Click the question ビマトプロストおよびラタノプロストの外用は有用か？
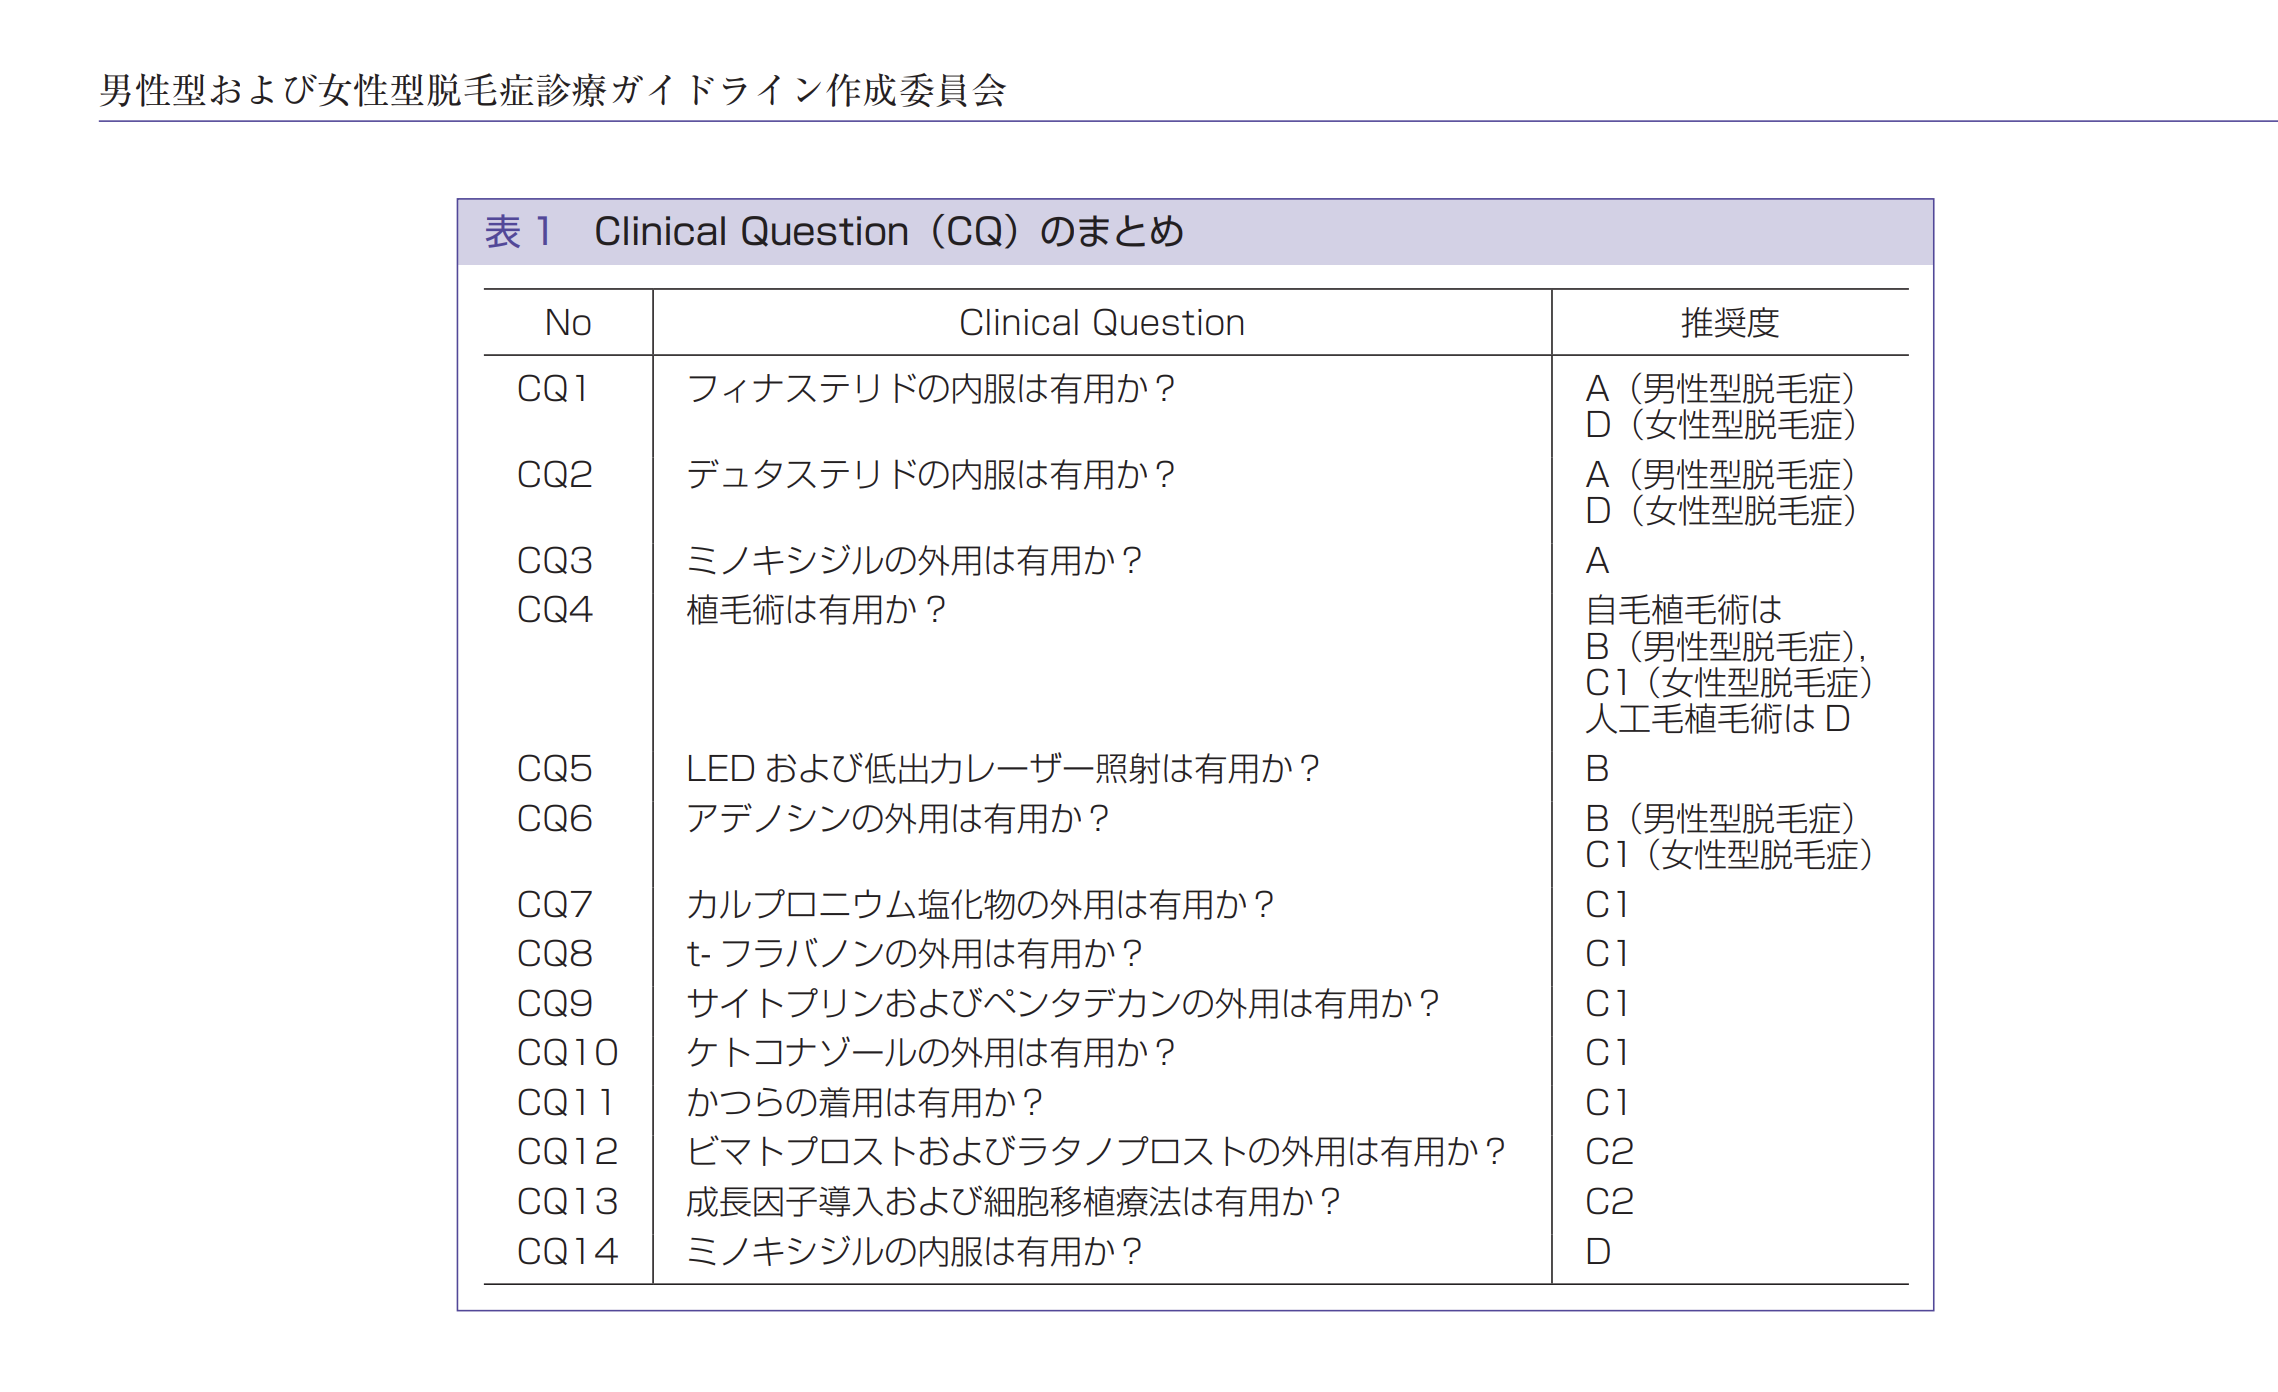 point(1096,1152)
